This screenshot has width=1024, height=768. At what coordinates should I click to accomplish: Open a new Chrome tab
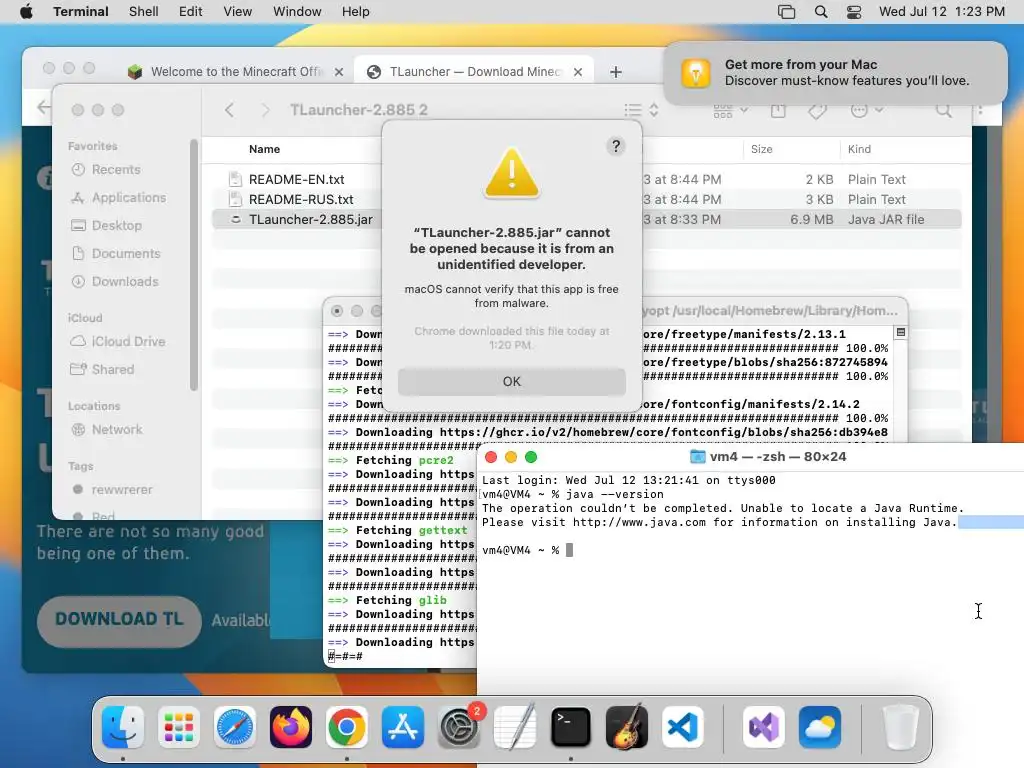(x=615, y=72)
